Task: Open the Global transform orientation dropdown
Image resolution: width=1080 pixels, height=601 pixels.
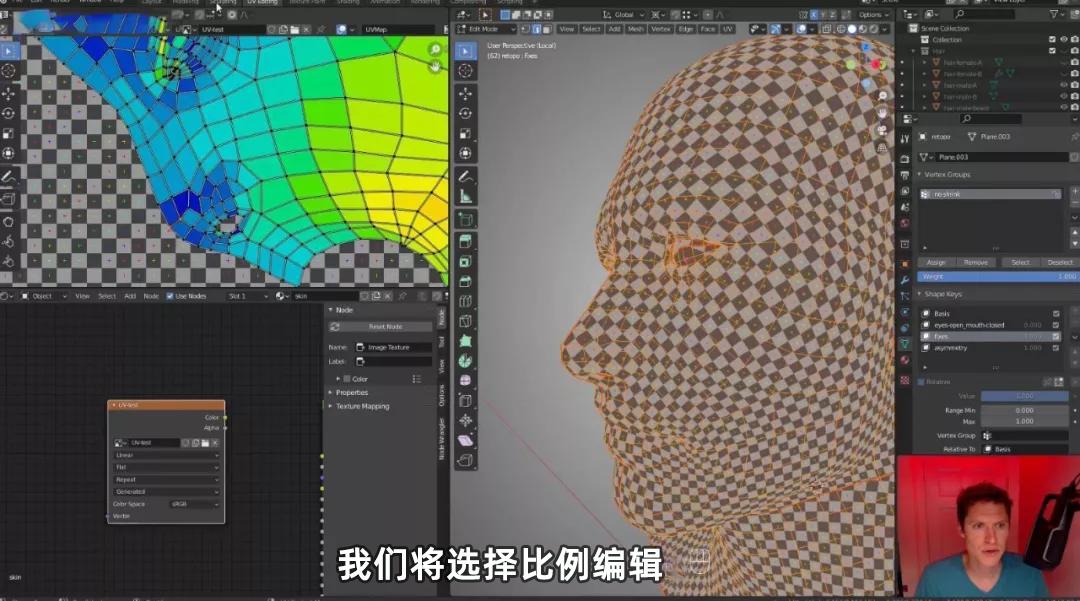Action: click(625, 13)
